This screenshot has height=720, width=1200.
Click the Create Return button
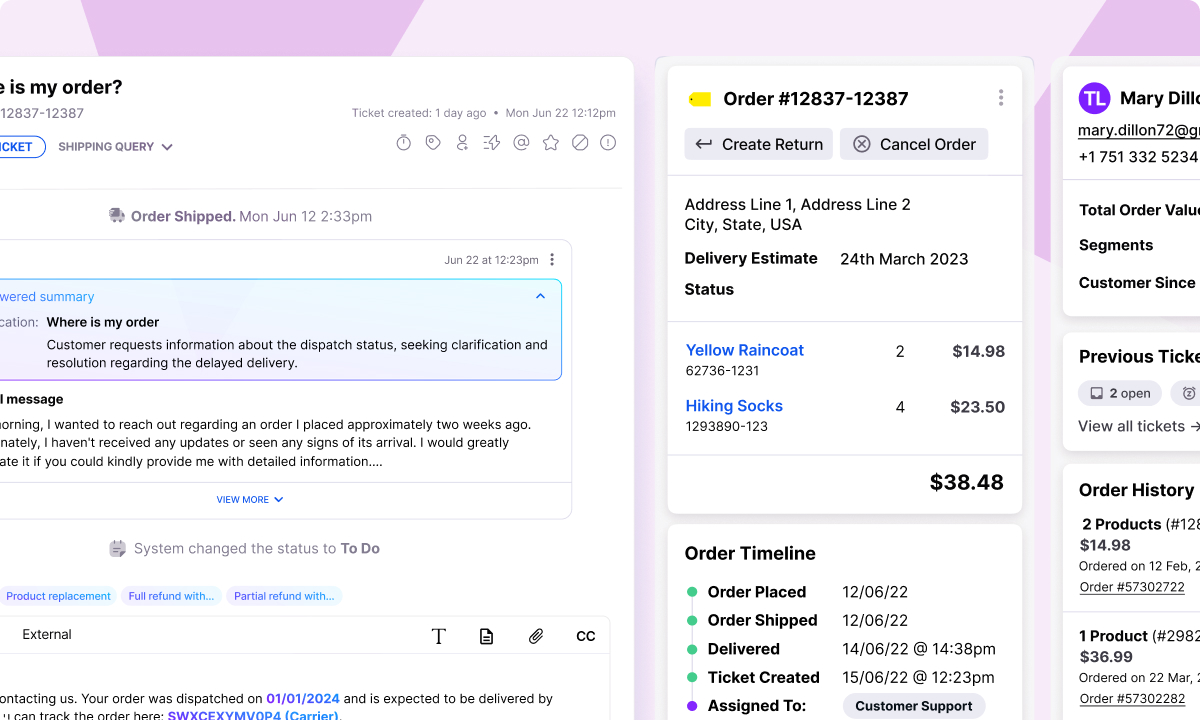pyautogui.click(x=758, y=144)
